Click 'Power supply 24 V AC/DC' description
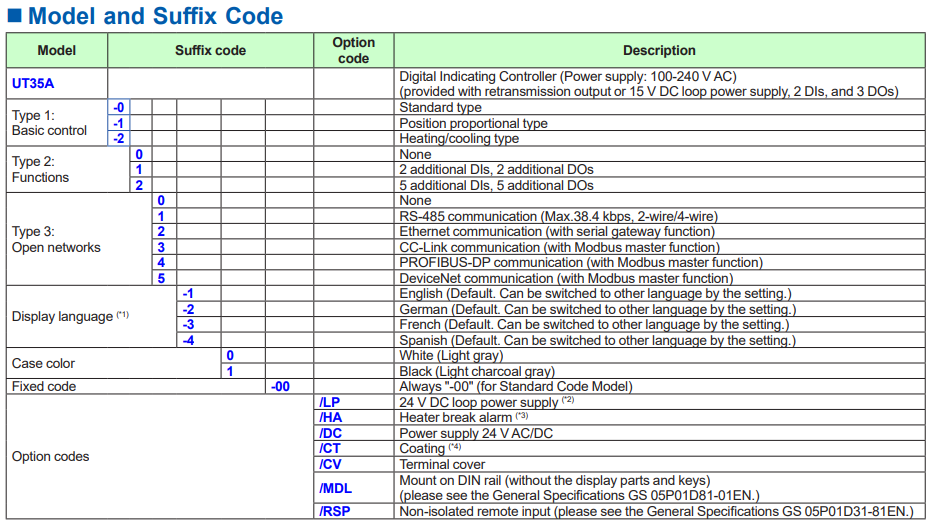 coord(476,433)
